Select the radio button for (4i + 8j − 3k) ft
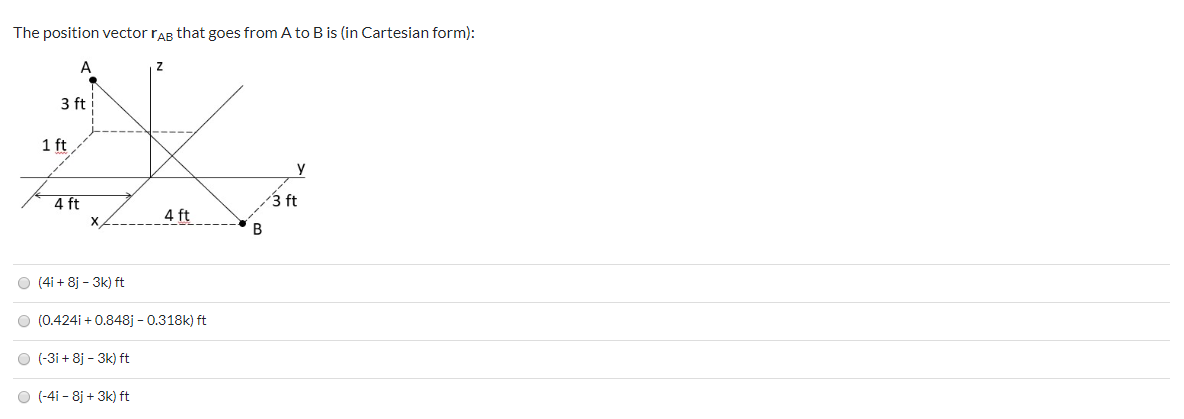1184x419 pixels. [24, 284]
